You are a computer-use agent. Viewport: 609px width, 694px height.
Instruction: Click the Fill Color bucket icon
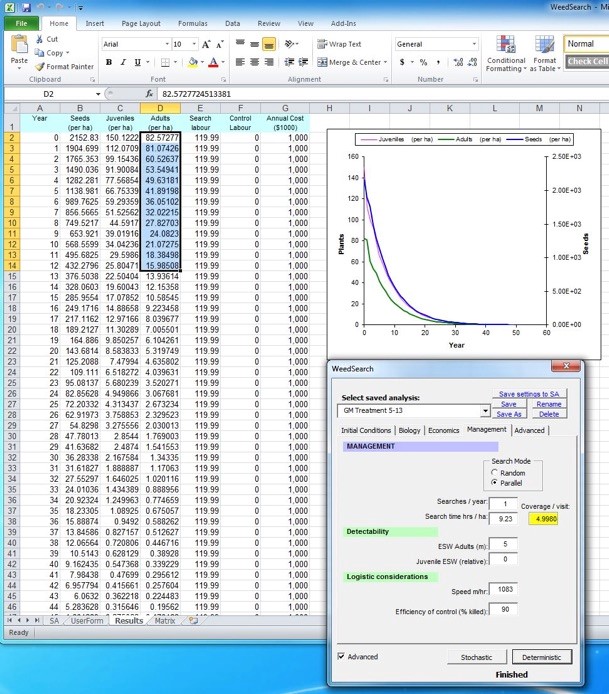[x=193, y=62]
